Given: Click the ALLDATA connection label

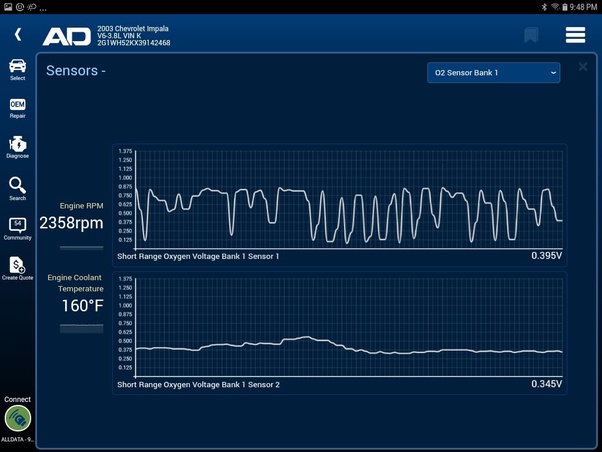Looking at the screenshot, I should coord(18,439).
